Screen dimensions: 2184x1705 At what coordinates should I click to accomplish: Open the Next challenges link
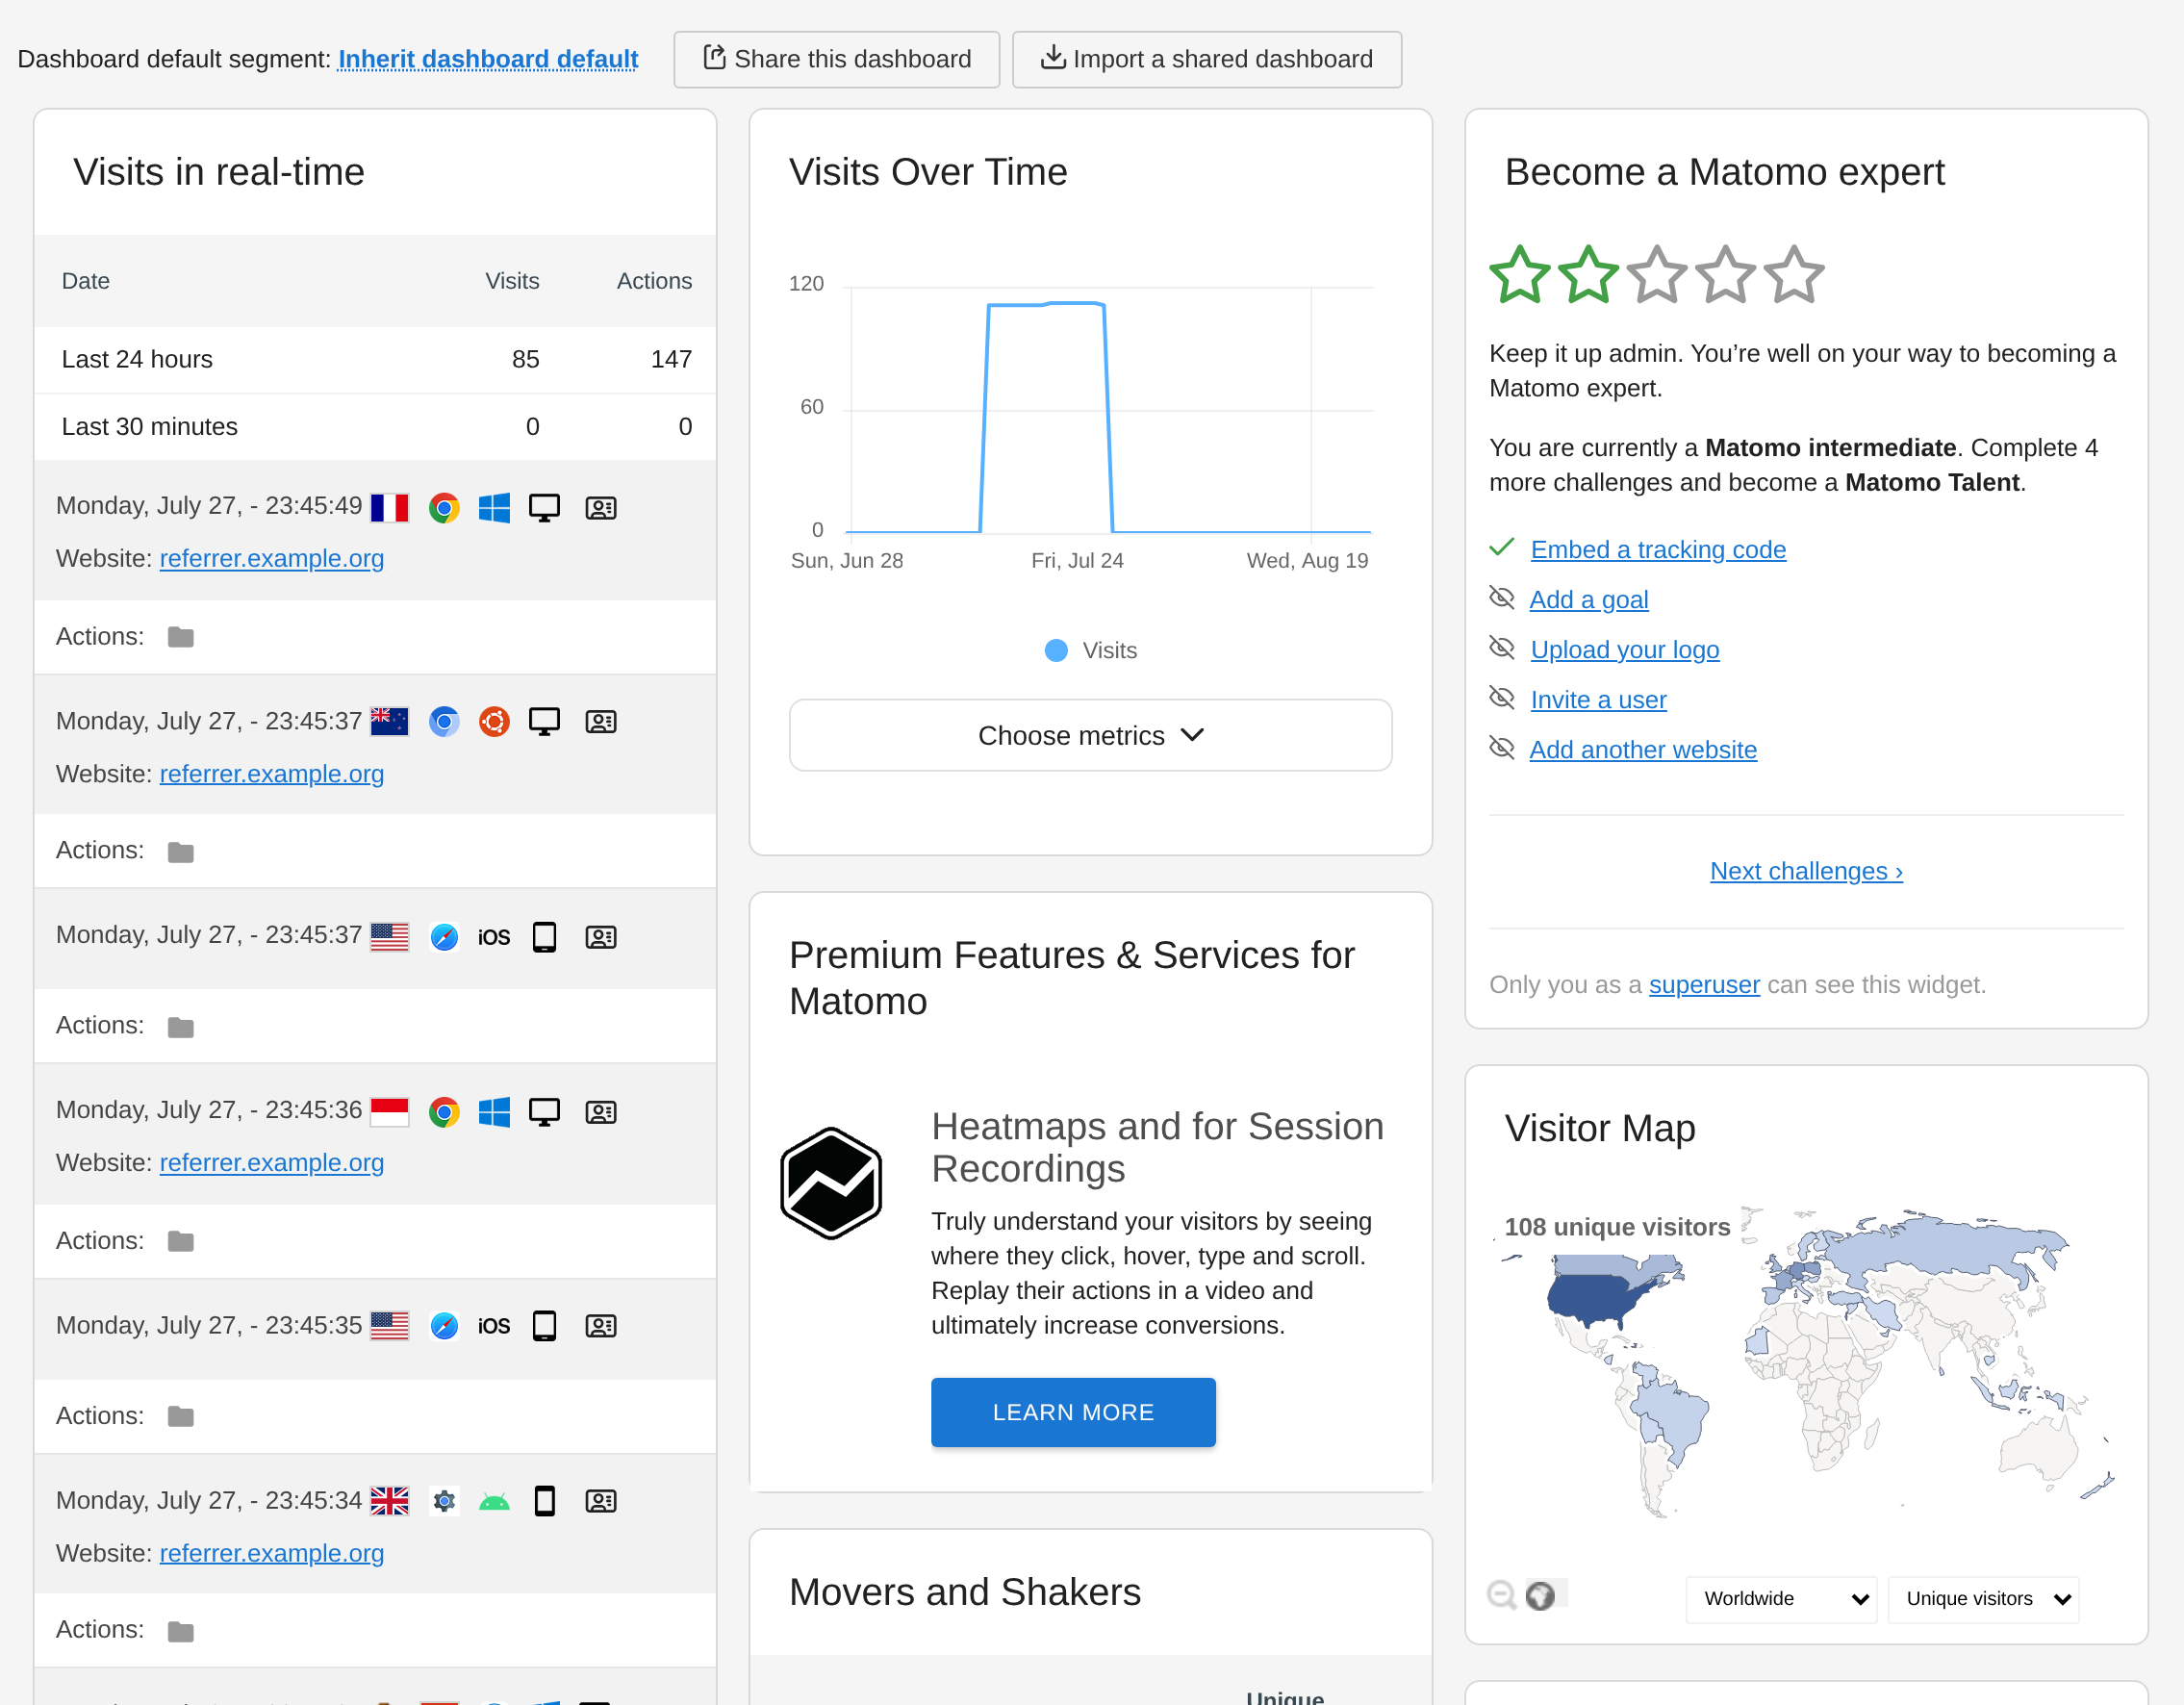[1806, 871]
